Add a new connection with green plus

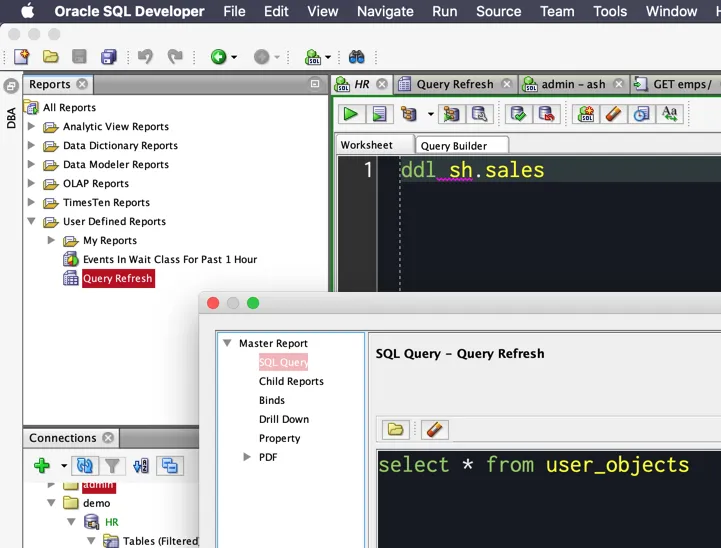point(42,466)
